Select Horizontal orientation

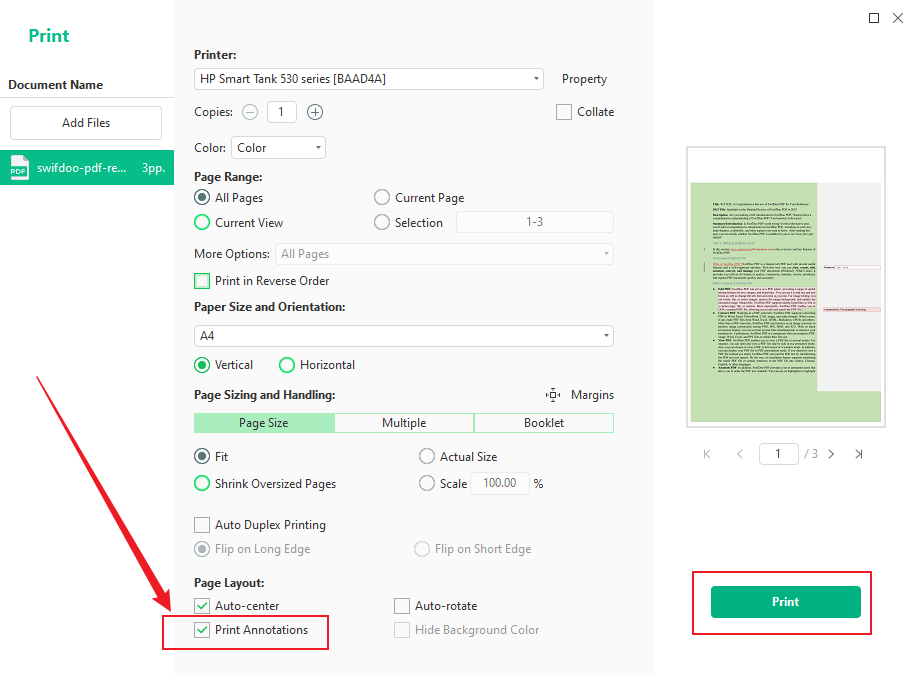click(287, 365)
